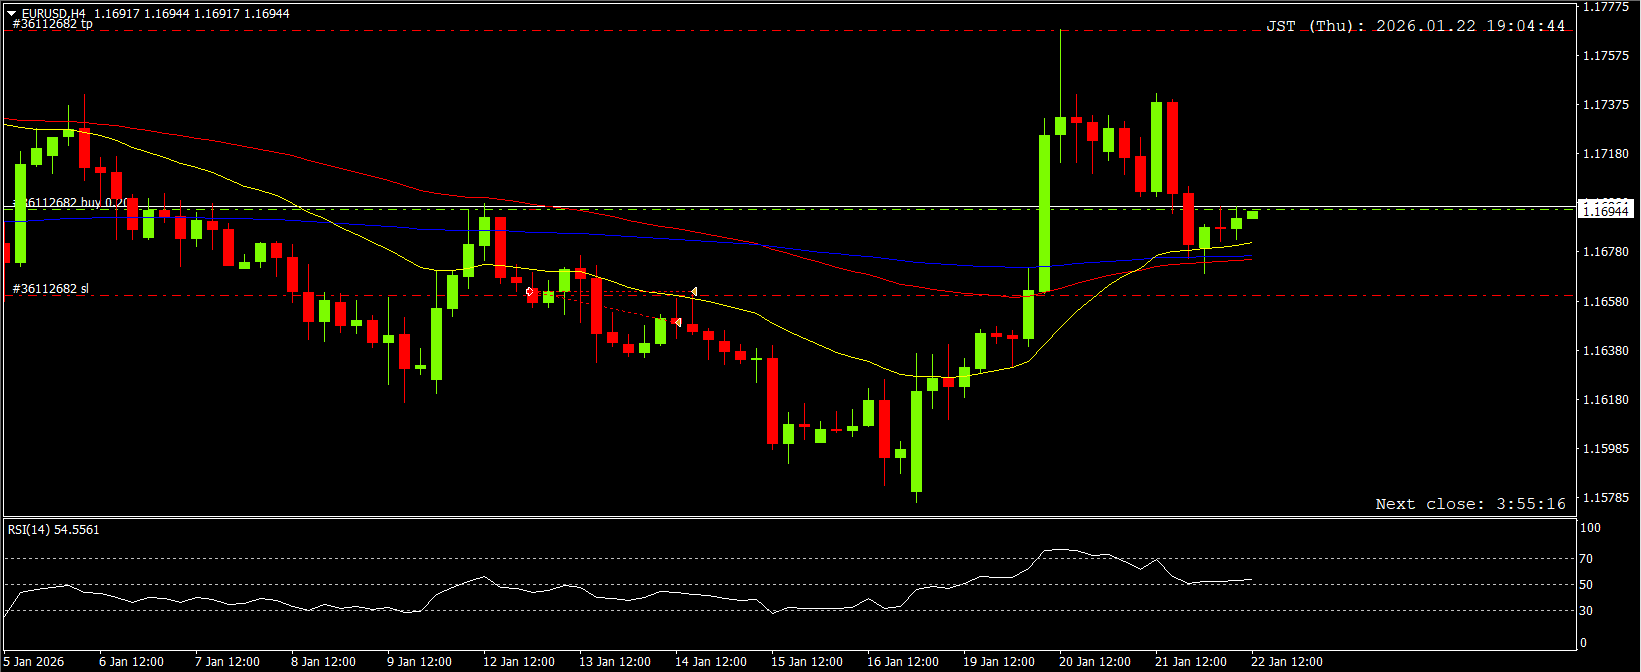The image size is (1641, 672).
Task: Click the 1.17375 price scale label
Action: tap(1606, 105)
